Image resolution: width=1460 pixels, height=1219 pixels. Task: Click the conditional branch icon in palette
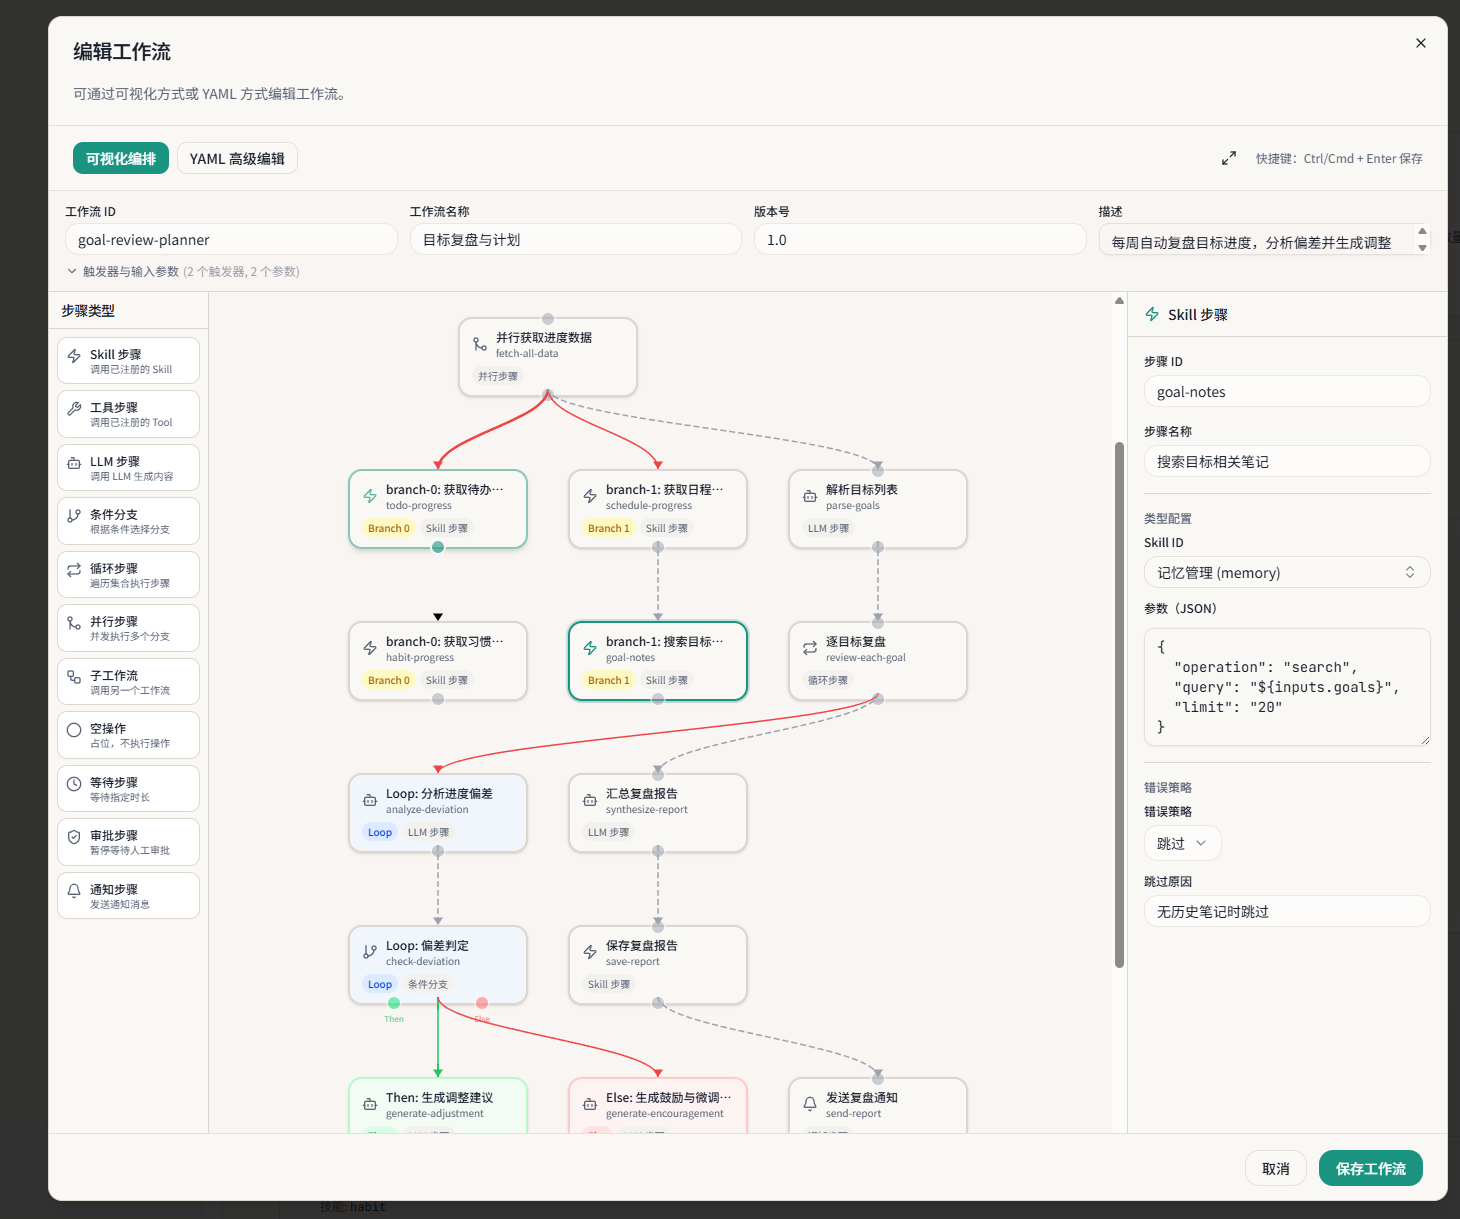coord(74,516)
